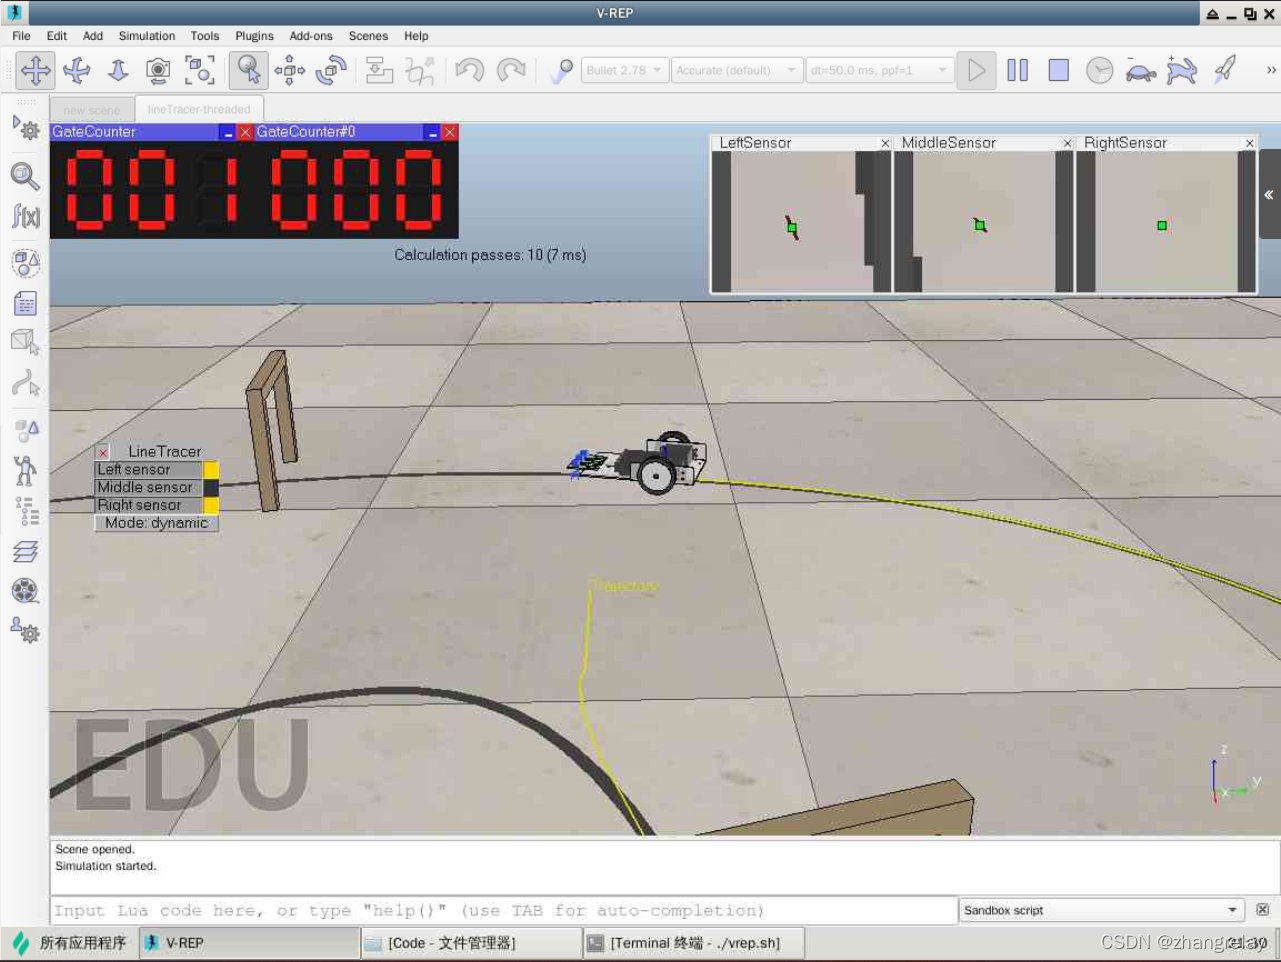Image resolution: width=1281 pixels, height=962 pixels.
Task: Open simulation settings in sidebar
Action: point(26,127)
